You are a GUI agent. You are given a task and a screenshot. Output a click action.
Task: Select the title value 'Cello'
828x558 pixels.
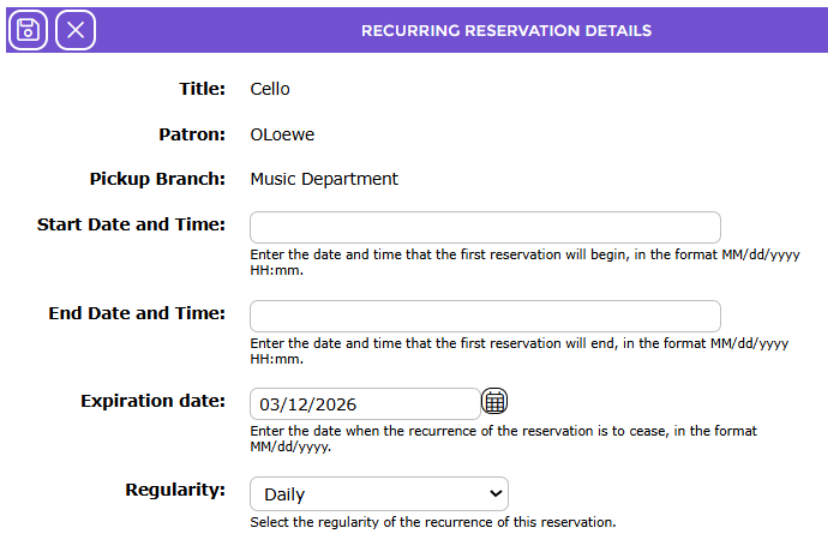[x=270, y=89]
